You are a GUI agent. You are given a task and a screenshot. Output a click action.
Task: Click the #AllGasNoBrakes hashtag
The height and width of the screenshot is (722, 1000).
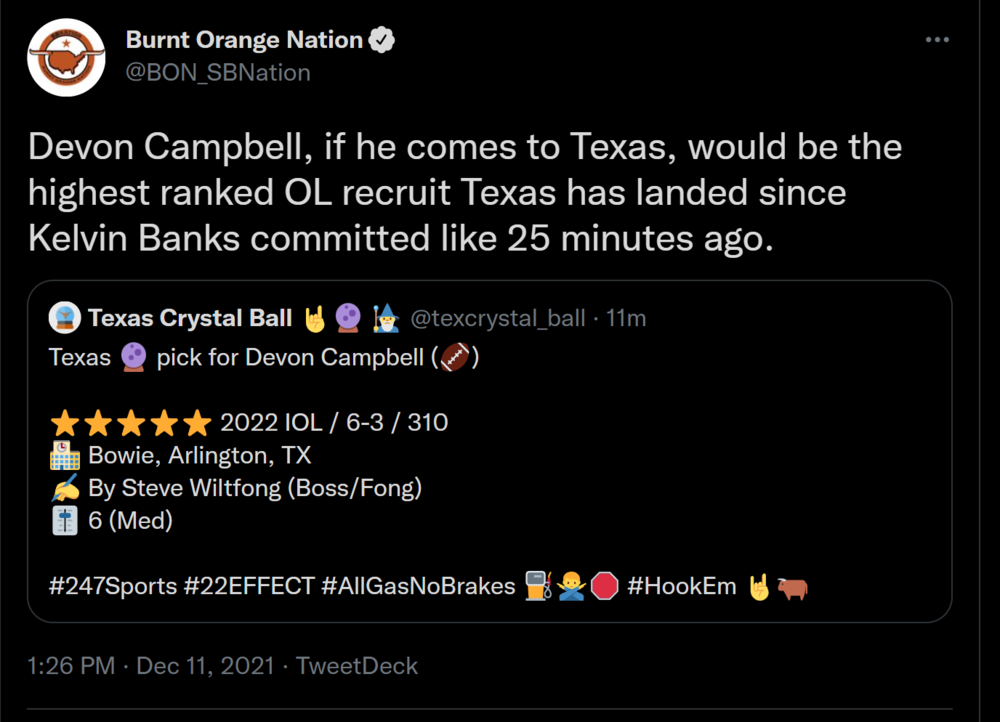pyautogui.click(x=418, y=586)
